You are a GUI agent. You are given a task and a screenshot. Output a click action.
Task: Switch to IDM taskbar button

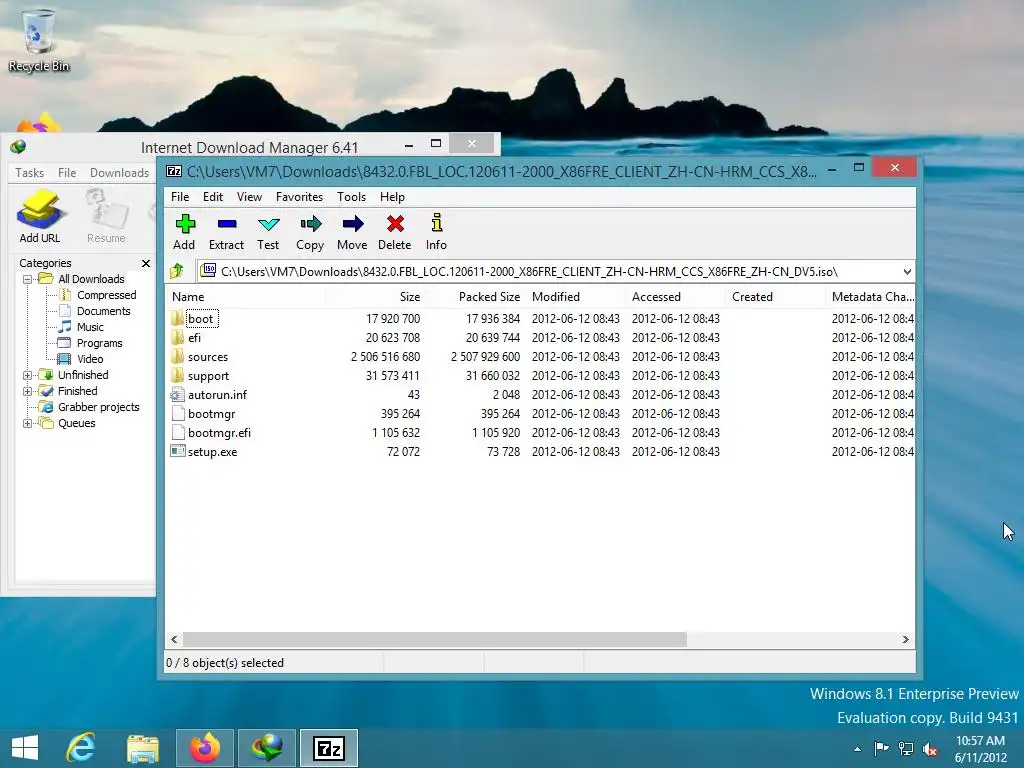point(267,748)
